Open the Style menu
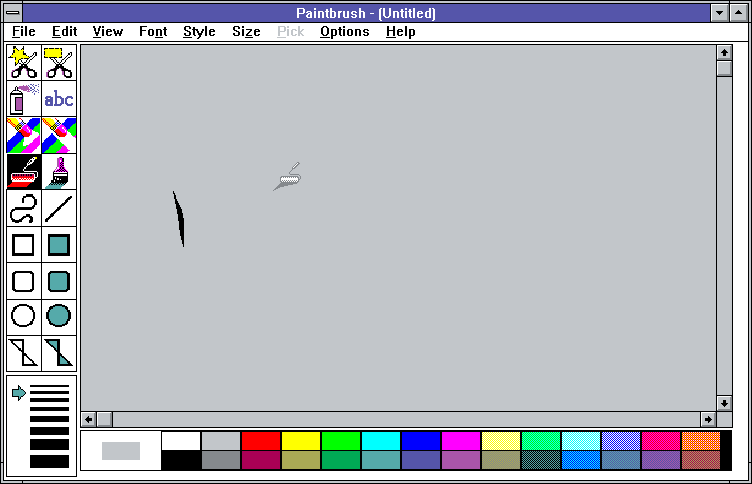752x484 pixels. click(199, 32)
